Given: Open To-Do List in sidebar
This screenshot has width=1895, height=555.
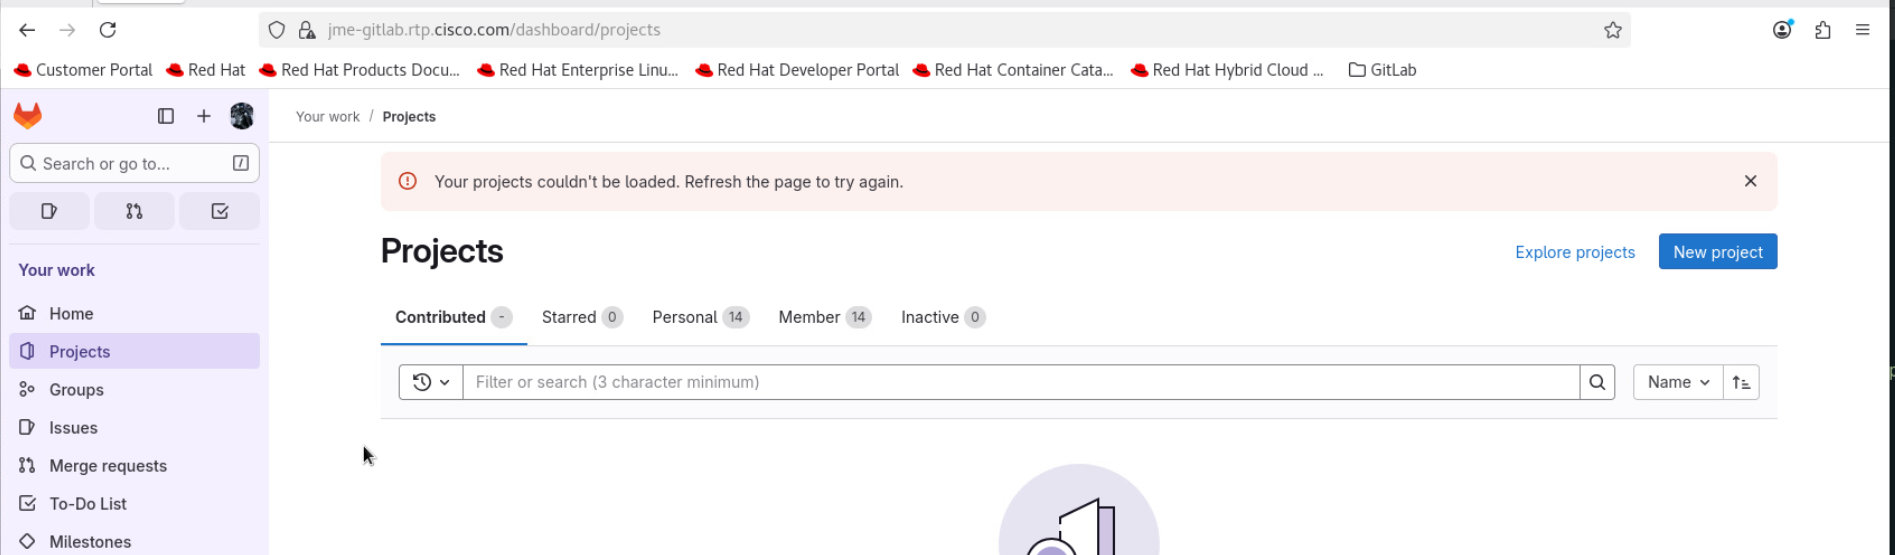Looking at the screenshot, I should tap(134, 503).
